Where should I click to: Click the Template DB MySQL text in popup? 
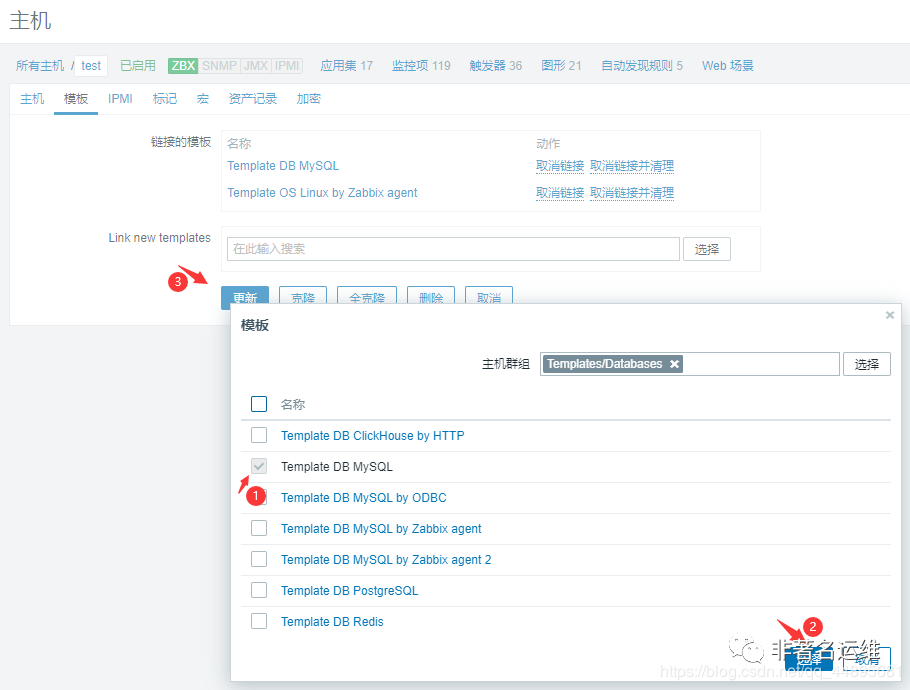[337, 467]
